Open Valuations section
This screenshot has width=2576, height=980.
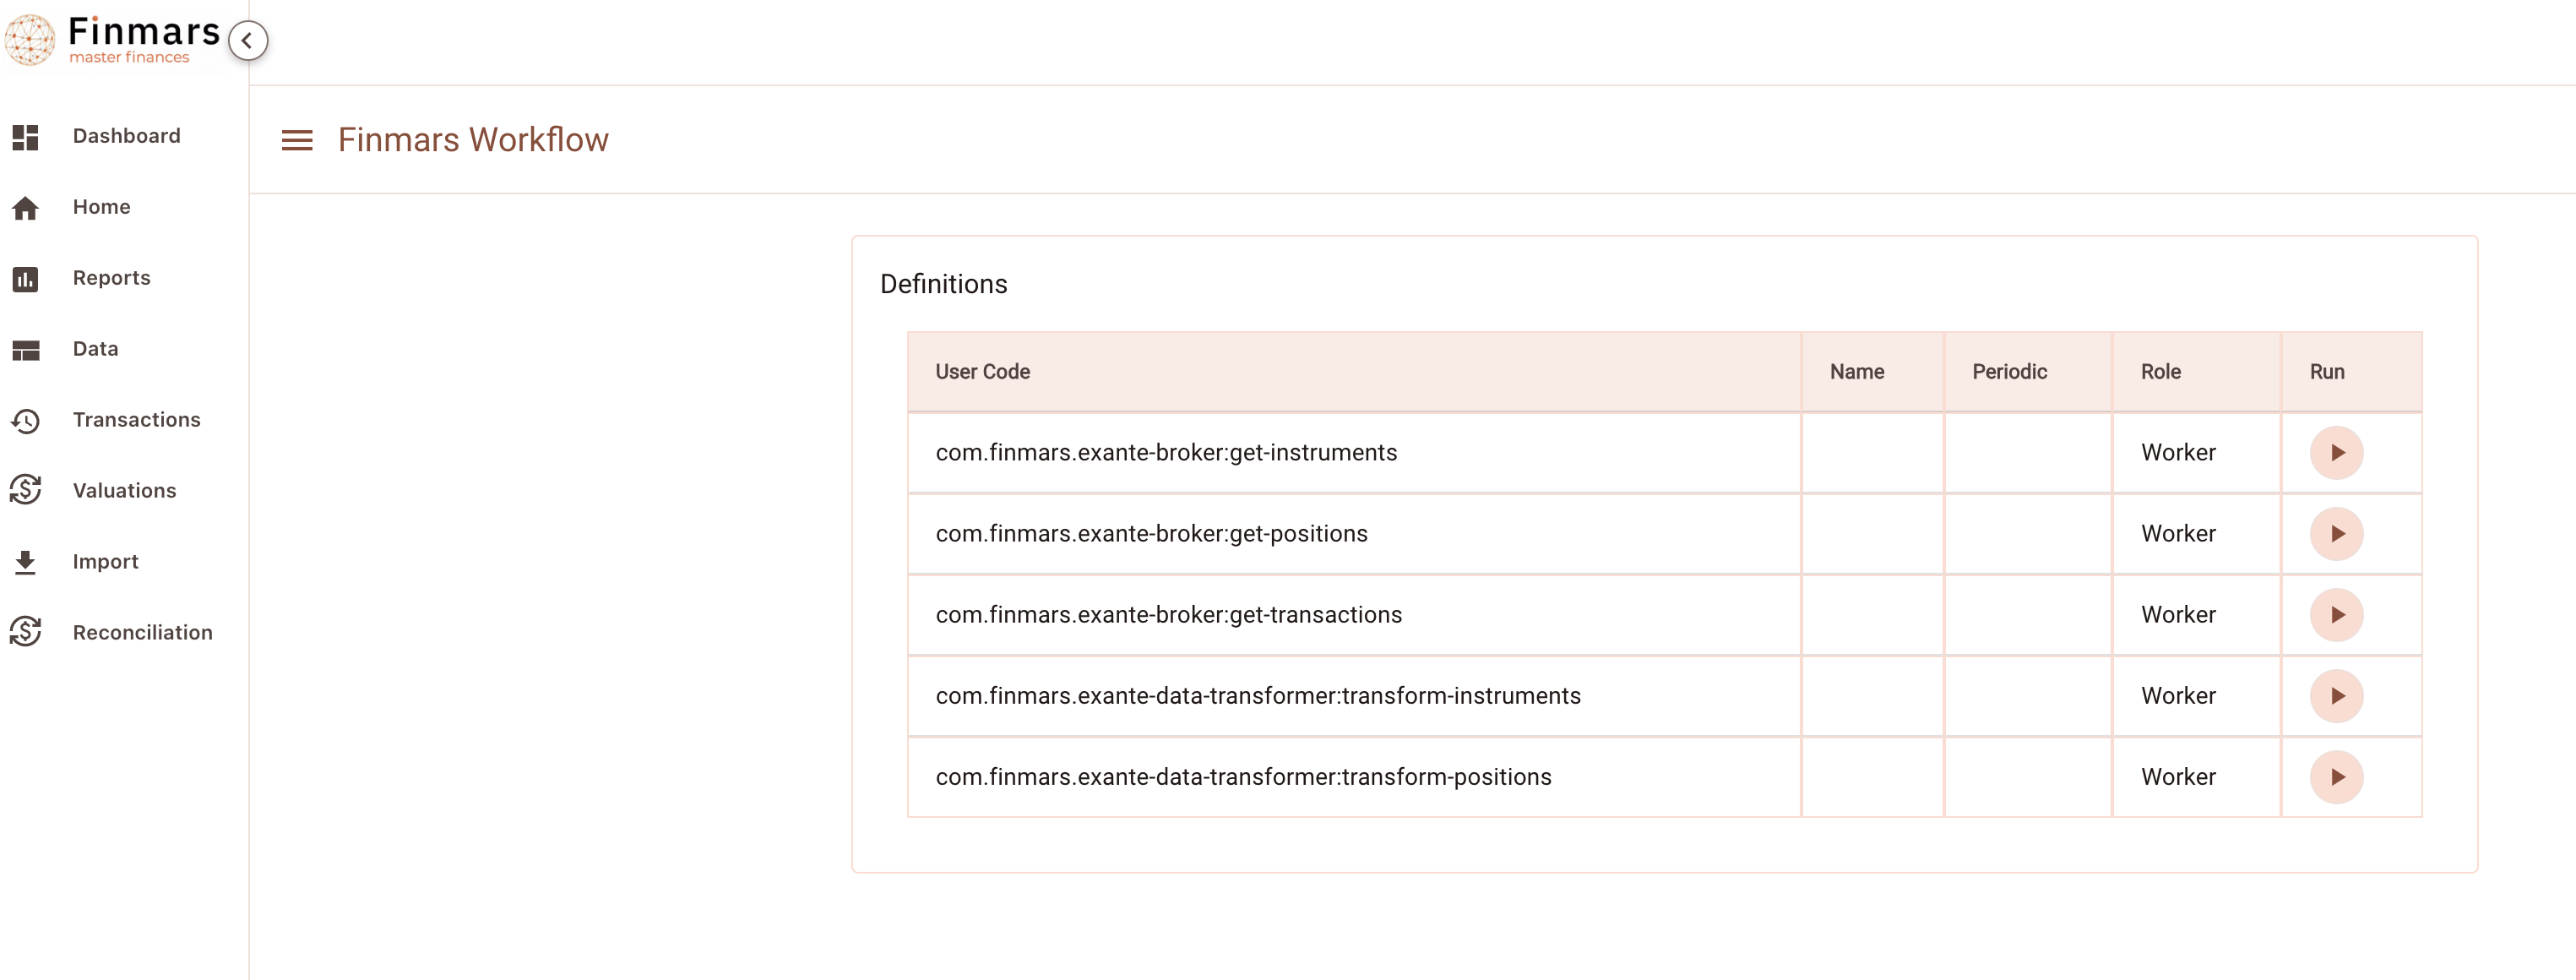coord(124,491)
